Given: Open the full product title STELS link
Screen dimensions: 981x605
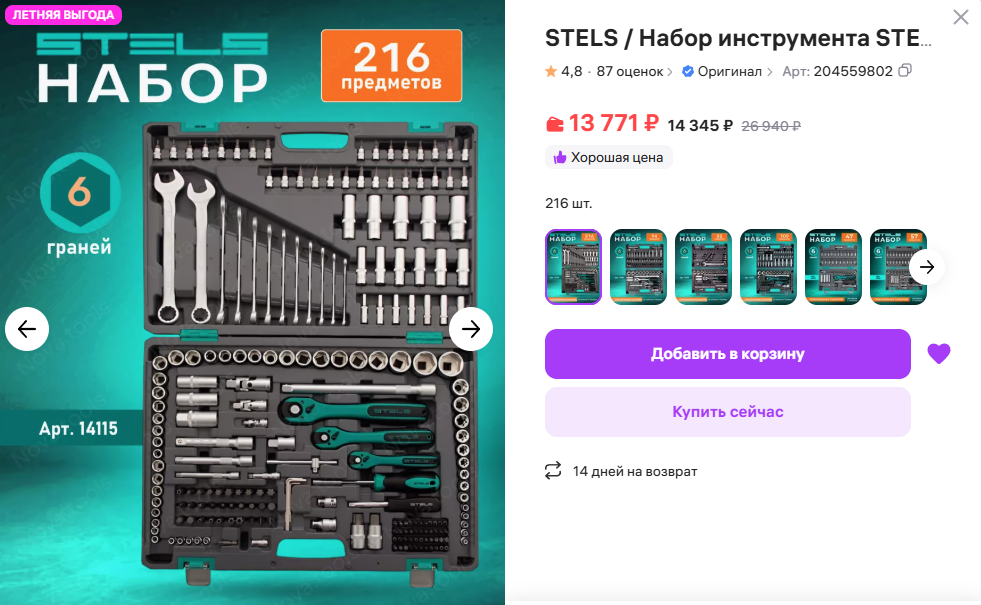Looking at the screenshot, I should [738, 38].
